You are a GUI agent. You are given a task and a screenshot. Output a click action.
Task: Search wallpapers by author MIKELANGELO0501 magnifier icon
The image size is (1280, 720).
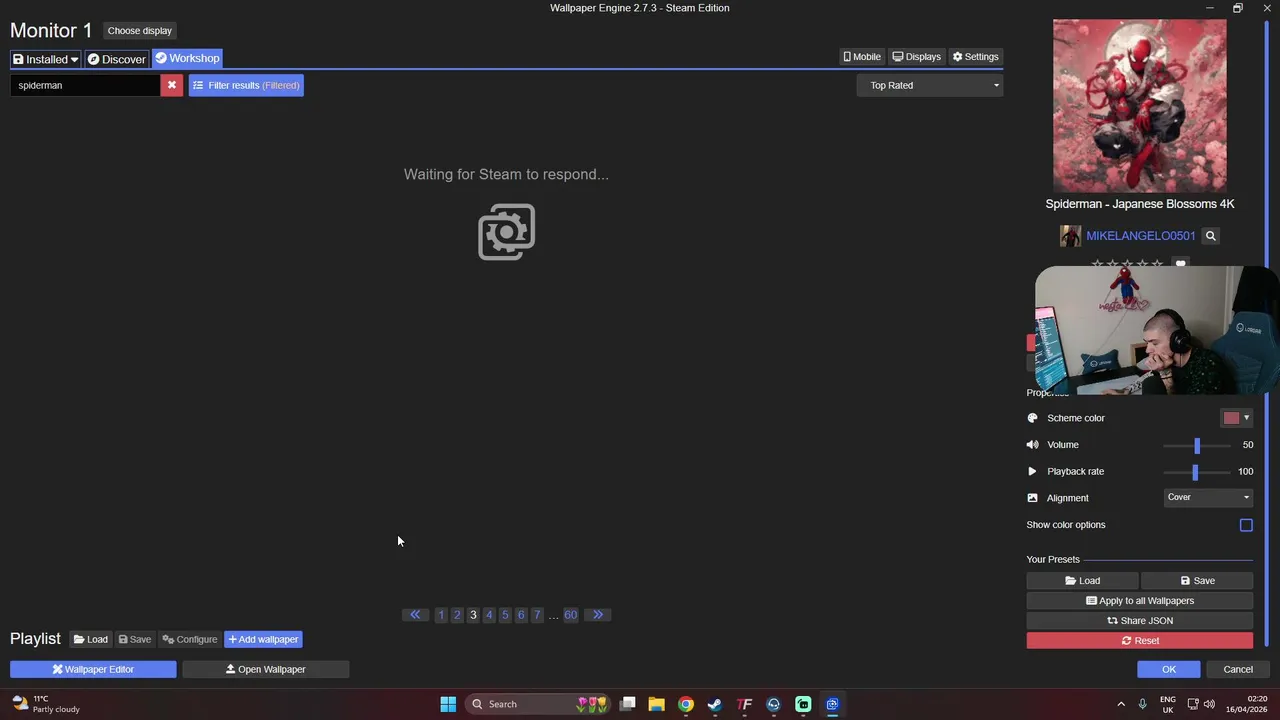[1210, 236]
